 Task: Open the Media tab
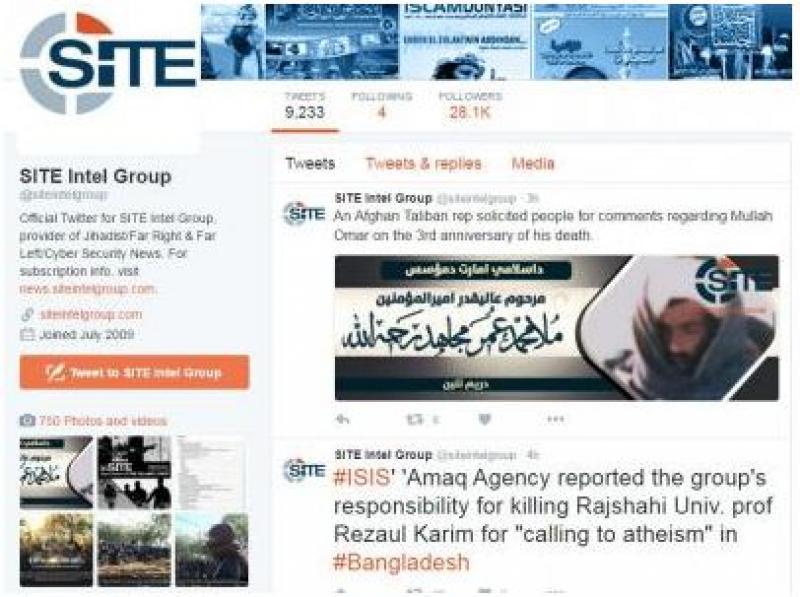point(533,164)
